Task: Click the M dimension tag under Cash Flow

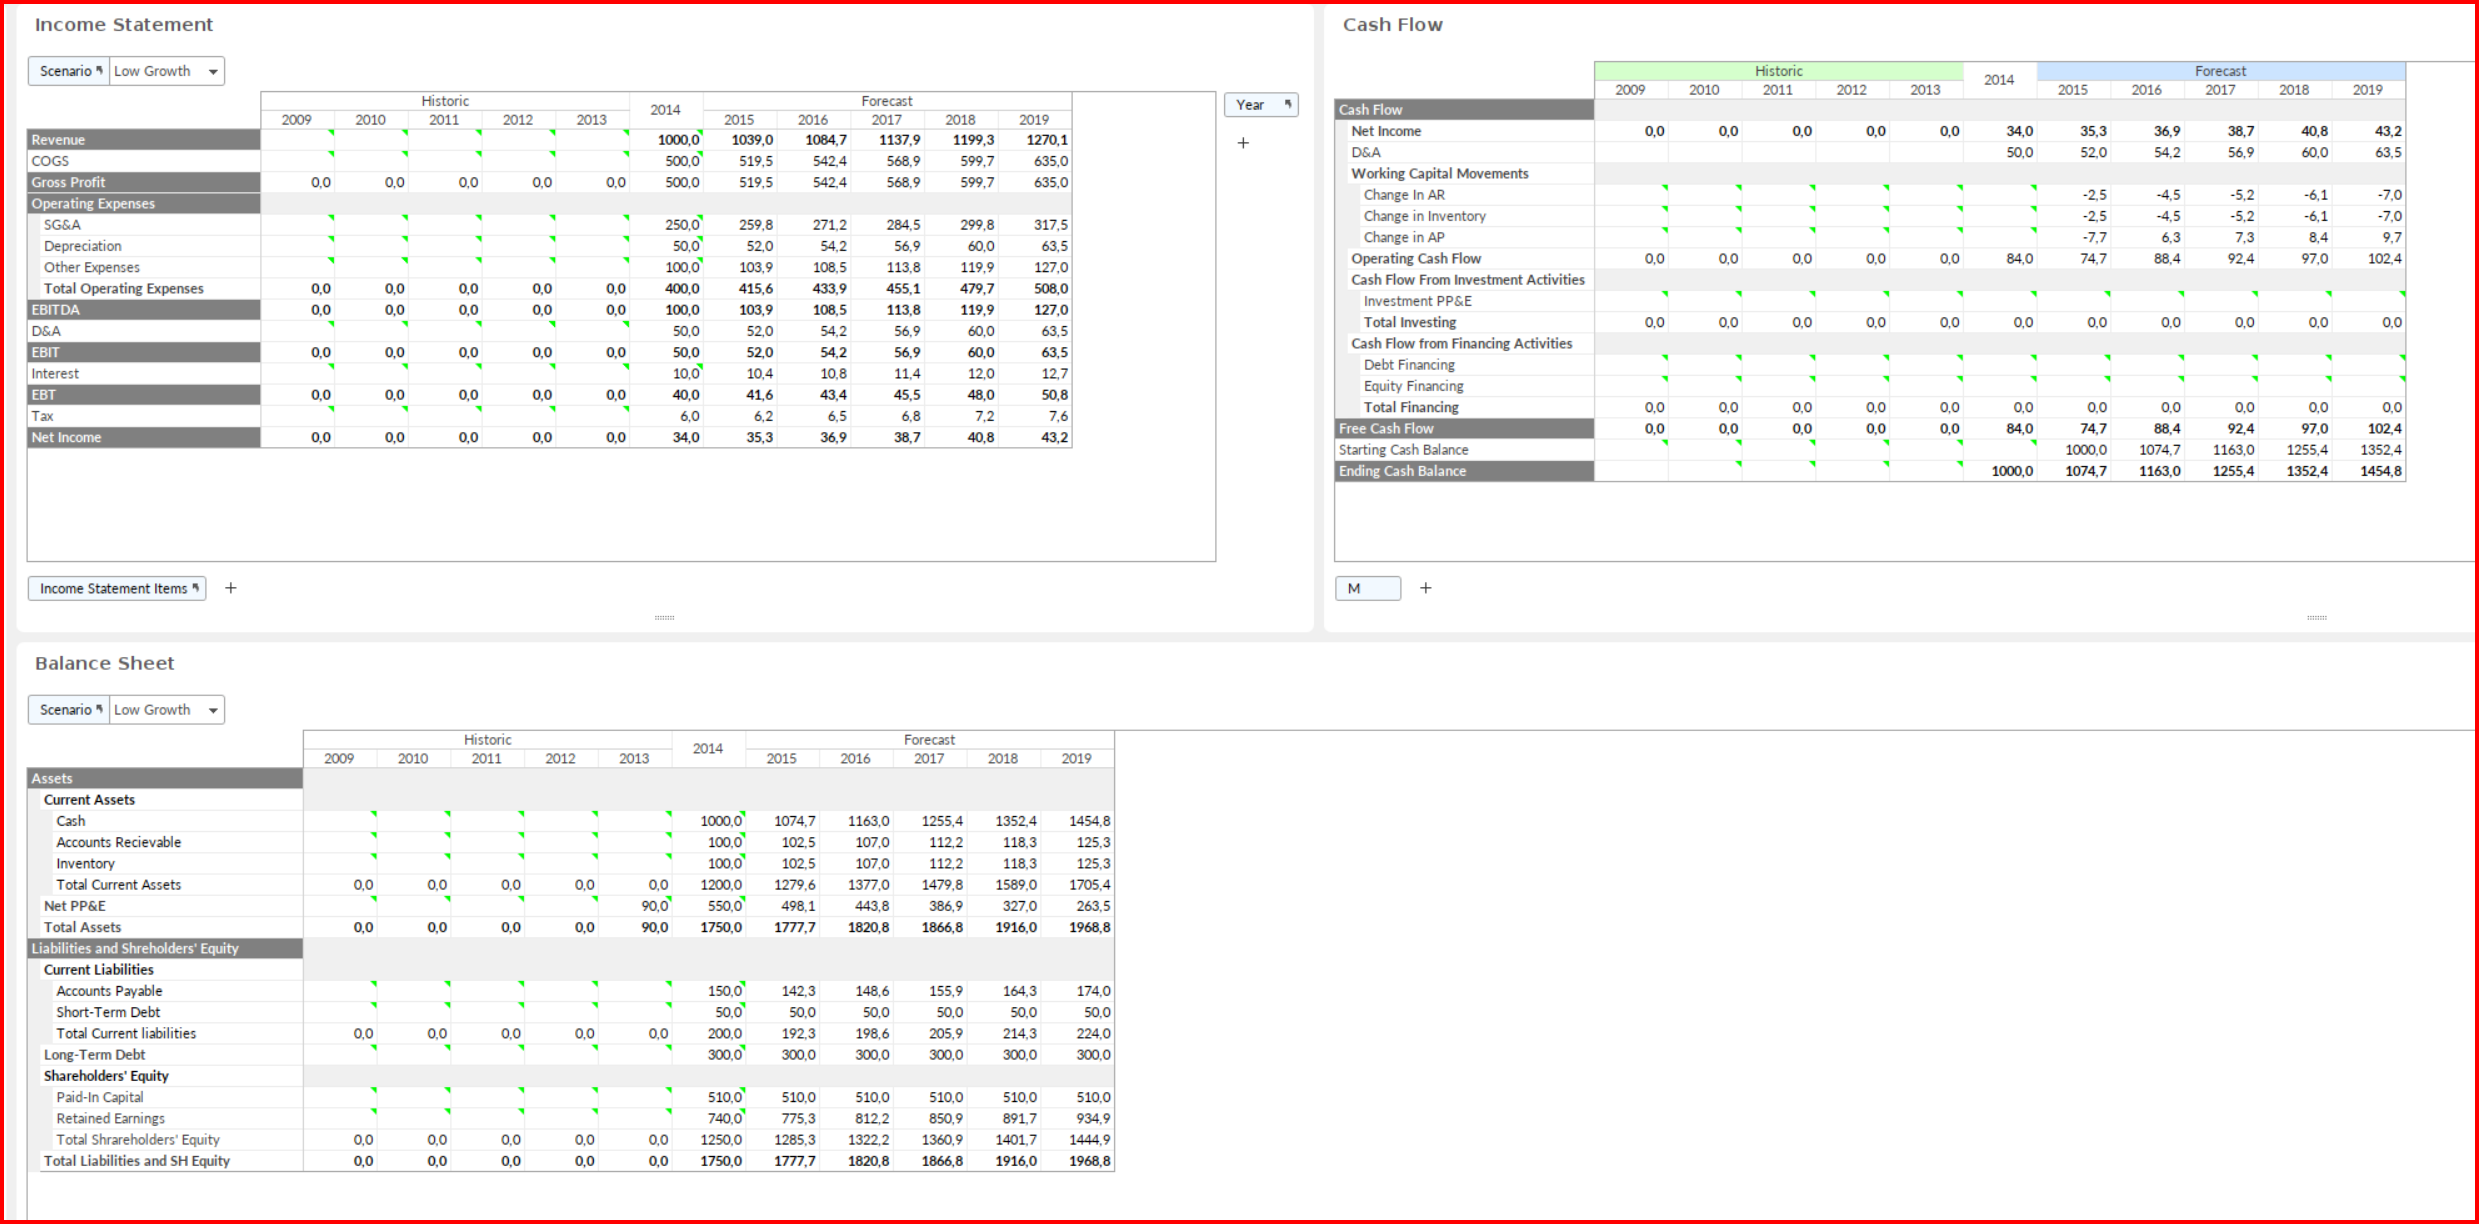Action: 1368,588
